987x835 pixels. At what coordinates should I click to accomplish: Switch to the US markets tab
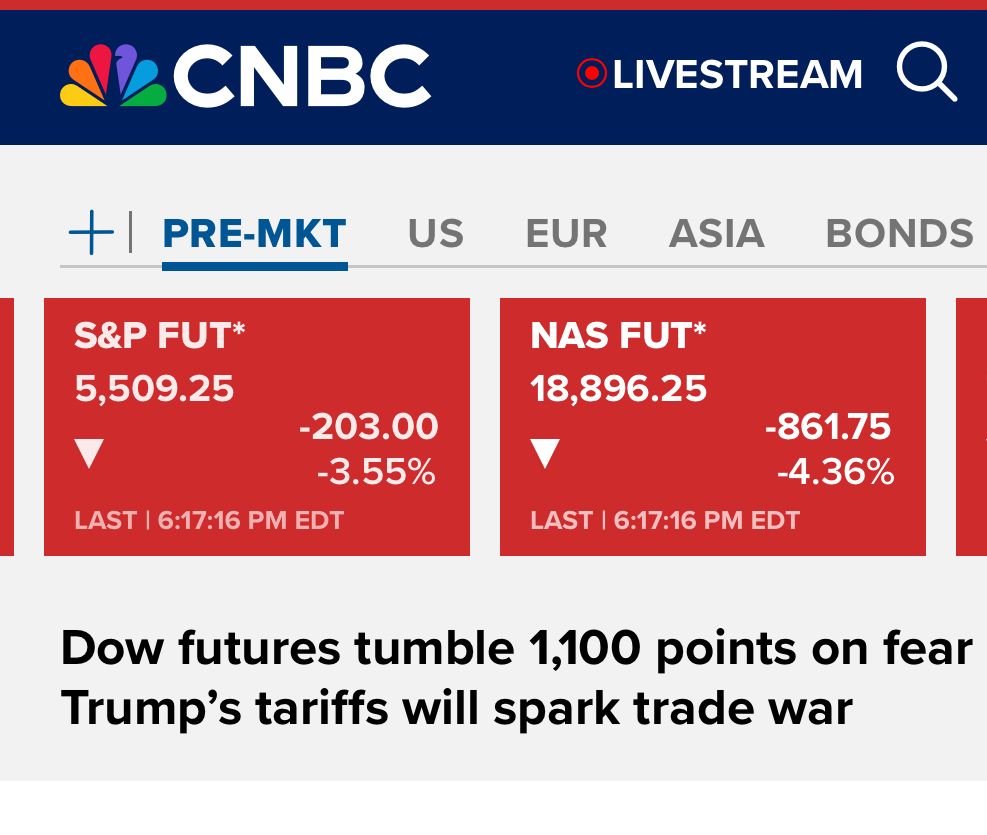[436, 233]
